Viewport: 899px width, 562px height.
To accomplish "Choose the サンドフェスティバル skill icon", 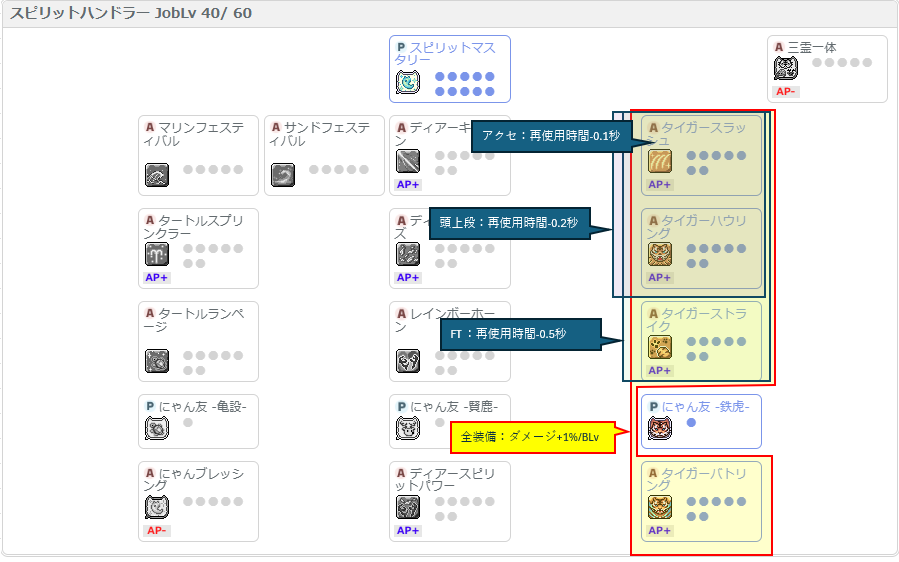I will (x=283, y=175).
